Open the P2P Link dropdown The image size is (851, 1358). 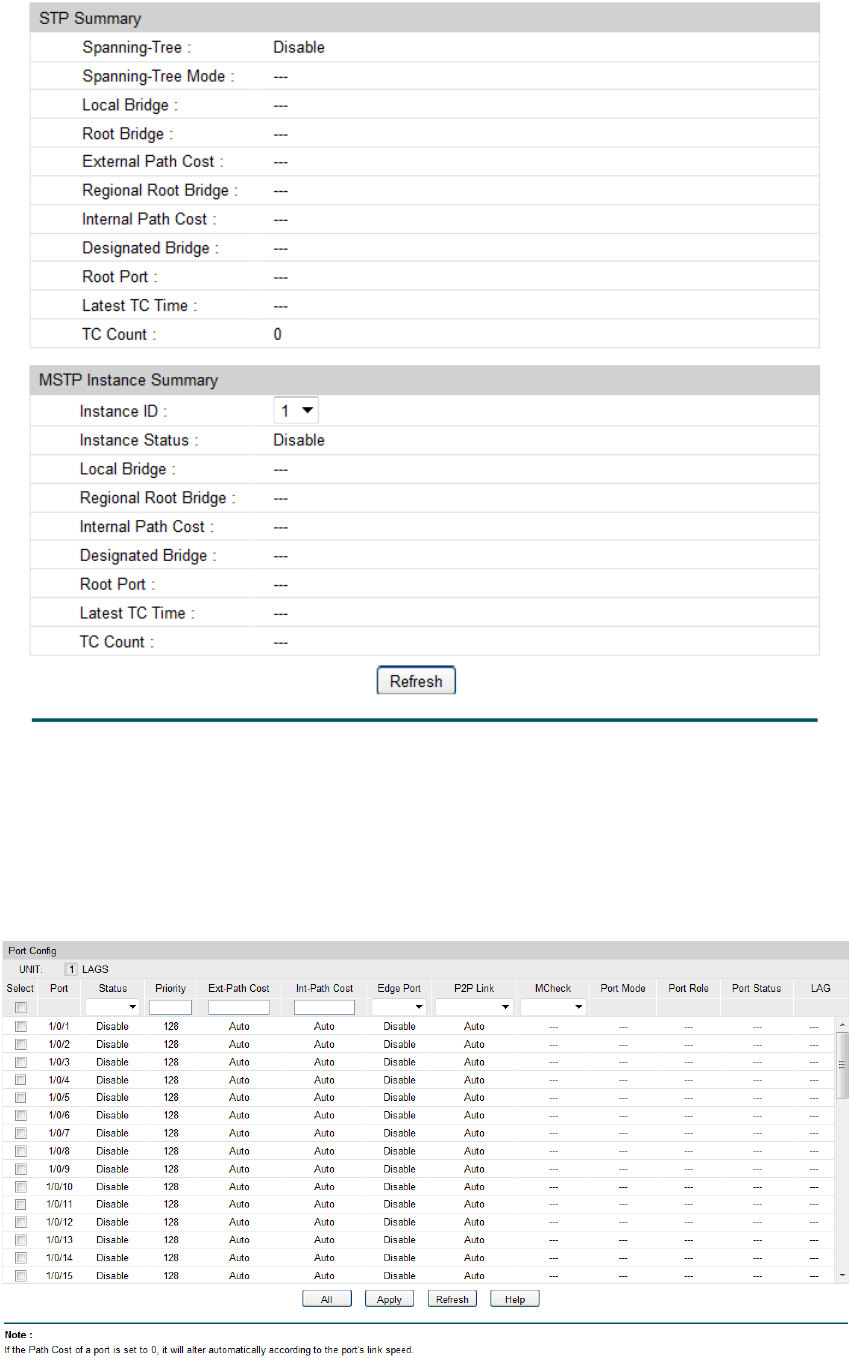474,1007
